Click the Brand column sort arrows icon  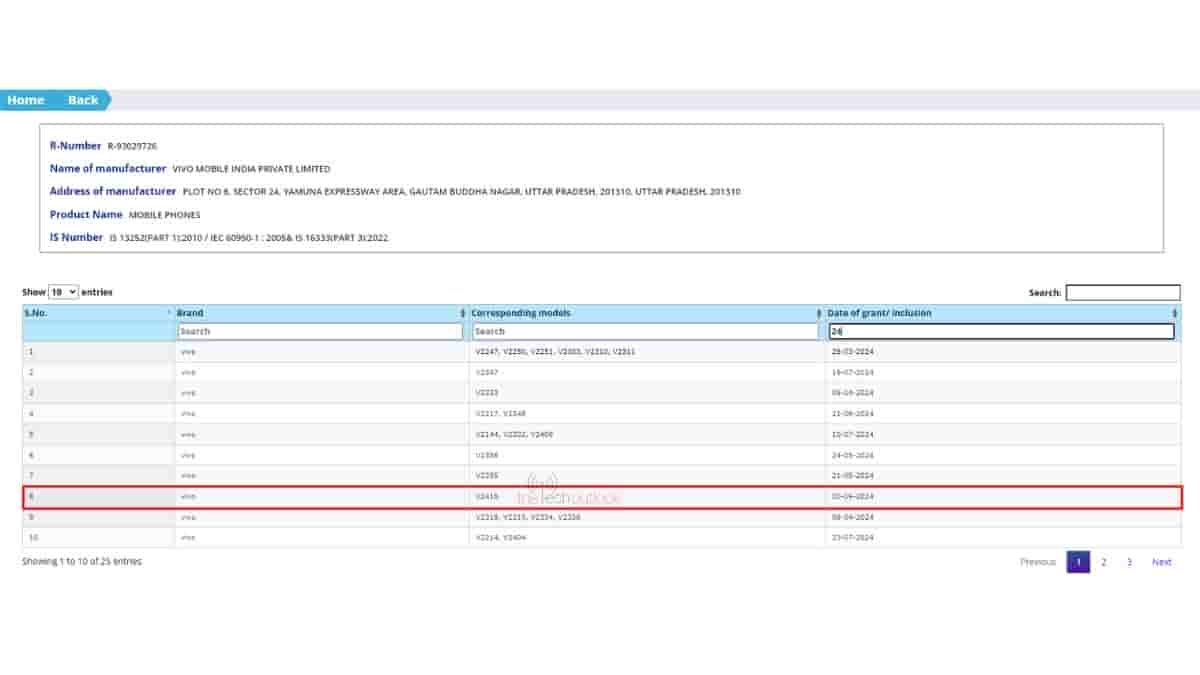pyautogui.click(x=462, y=313)
